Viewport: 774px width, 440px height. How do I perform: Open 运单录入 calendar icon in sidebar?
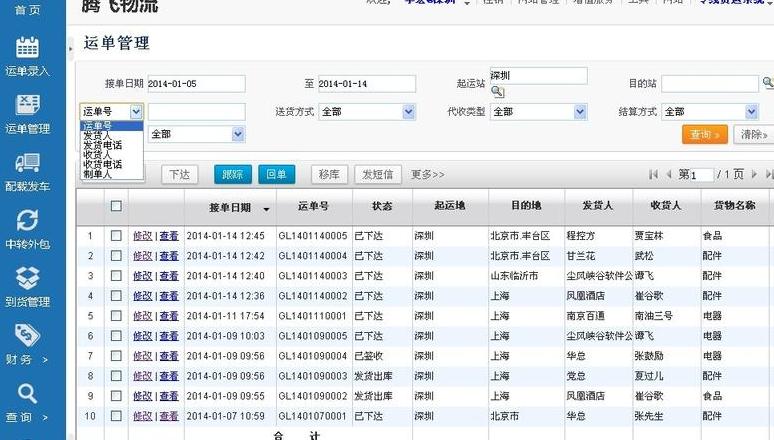pos(27,48)
